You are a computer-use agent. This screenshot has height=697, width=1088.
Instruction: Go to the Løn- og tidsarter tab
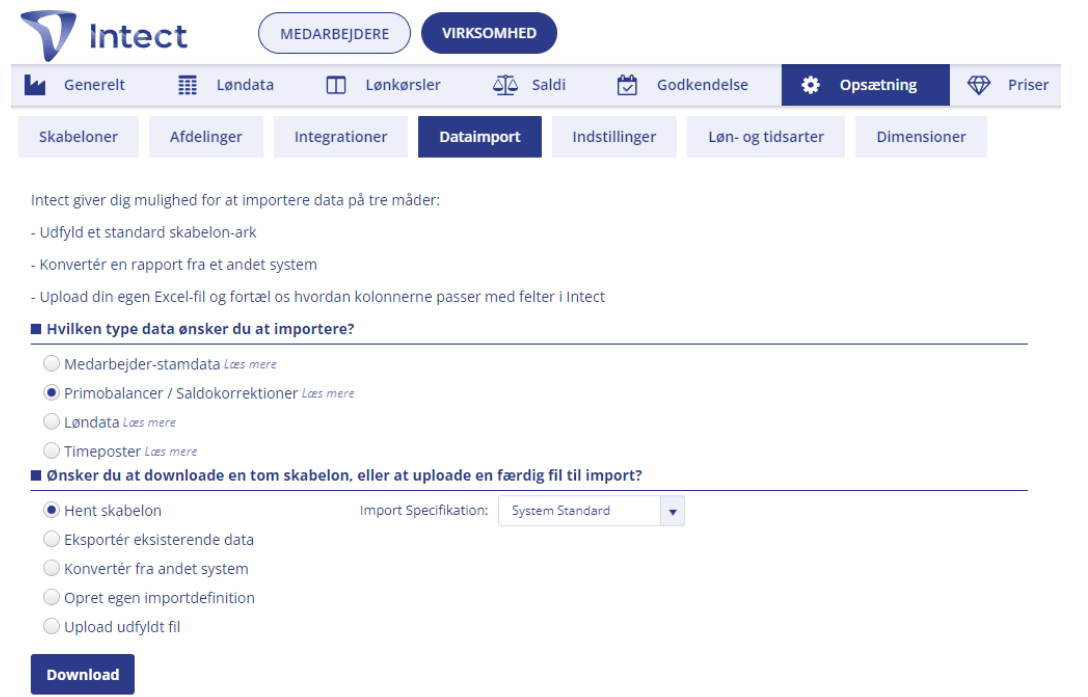[766, 137]
